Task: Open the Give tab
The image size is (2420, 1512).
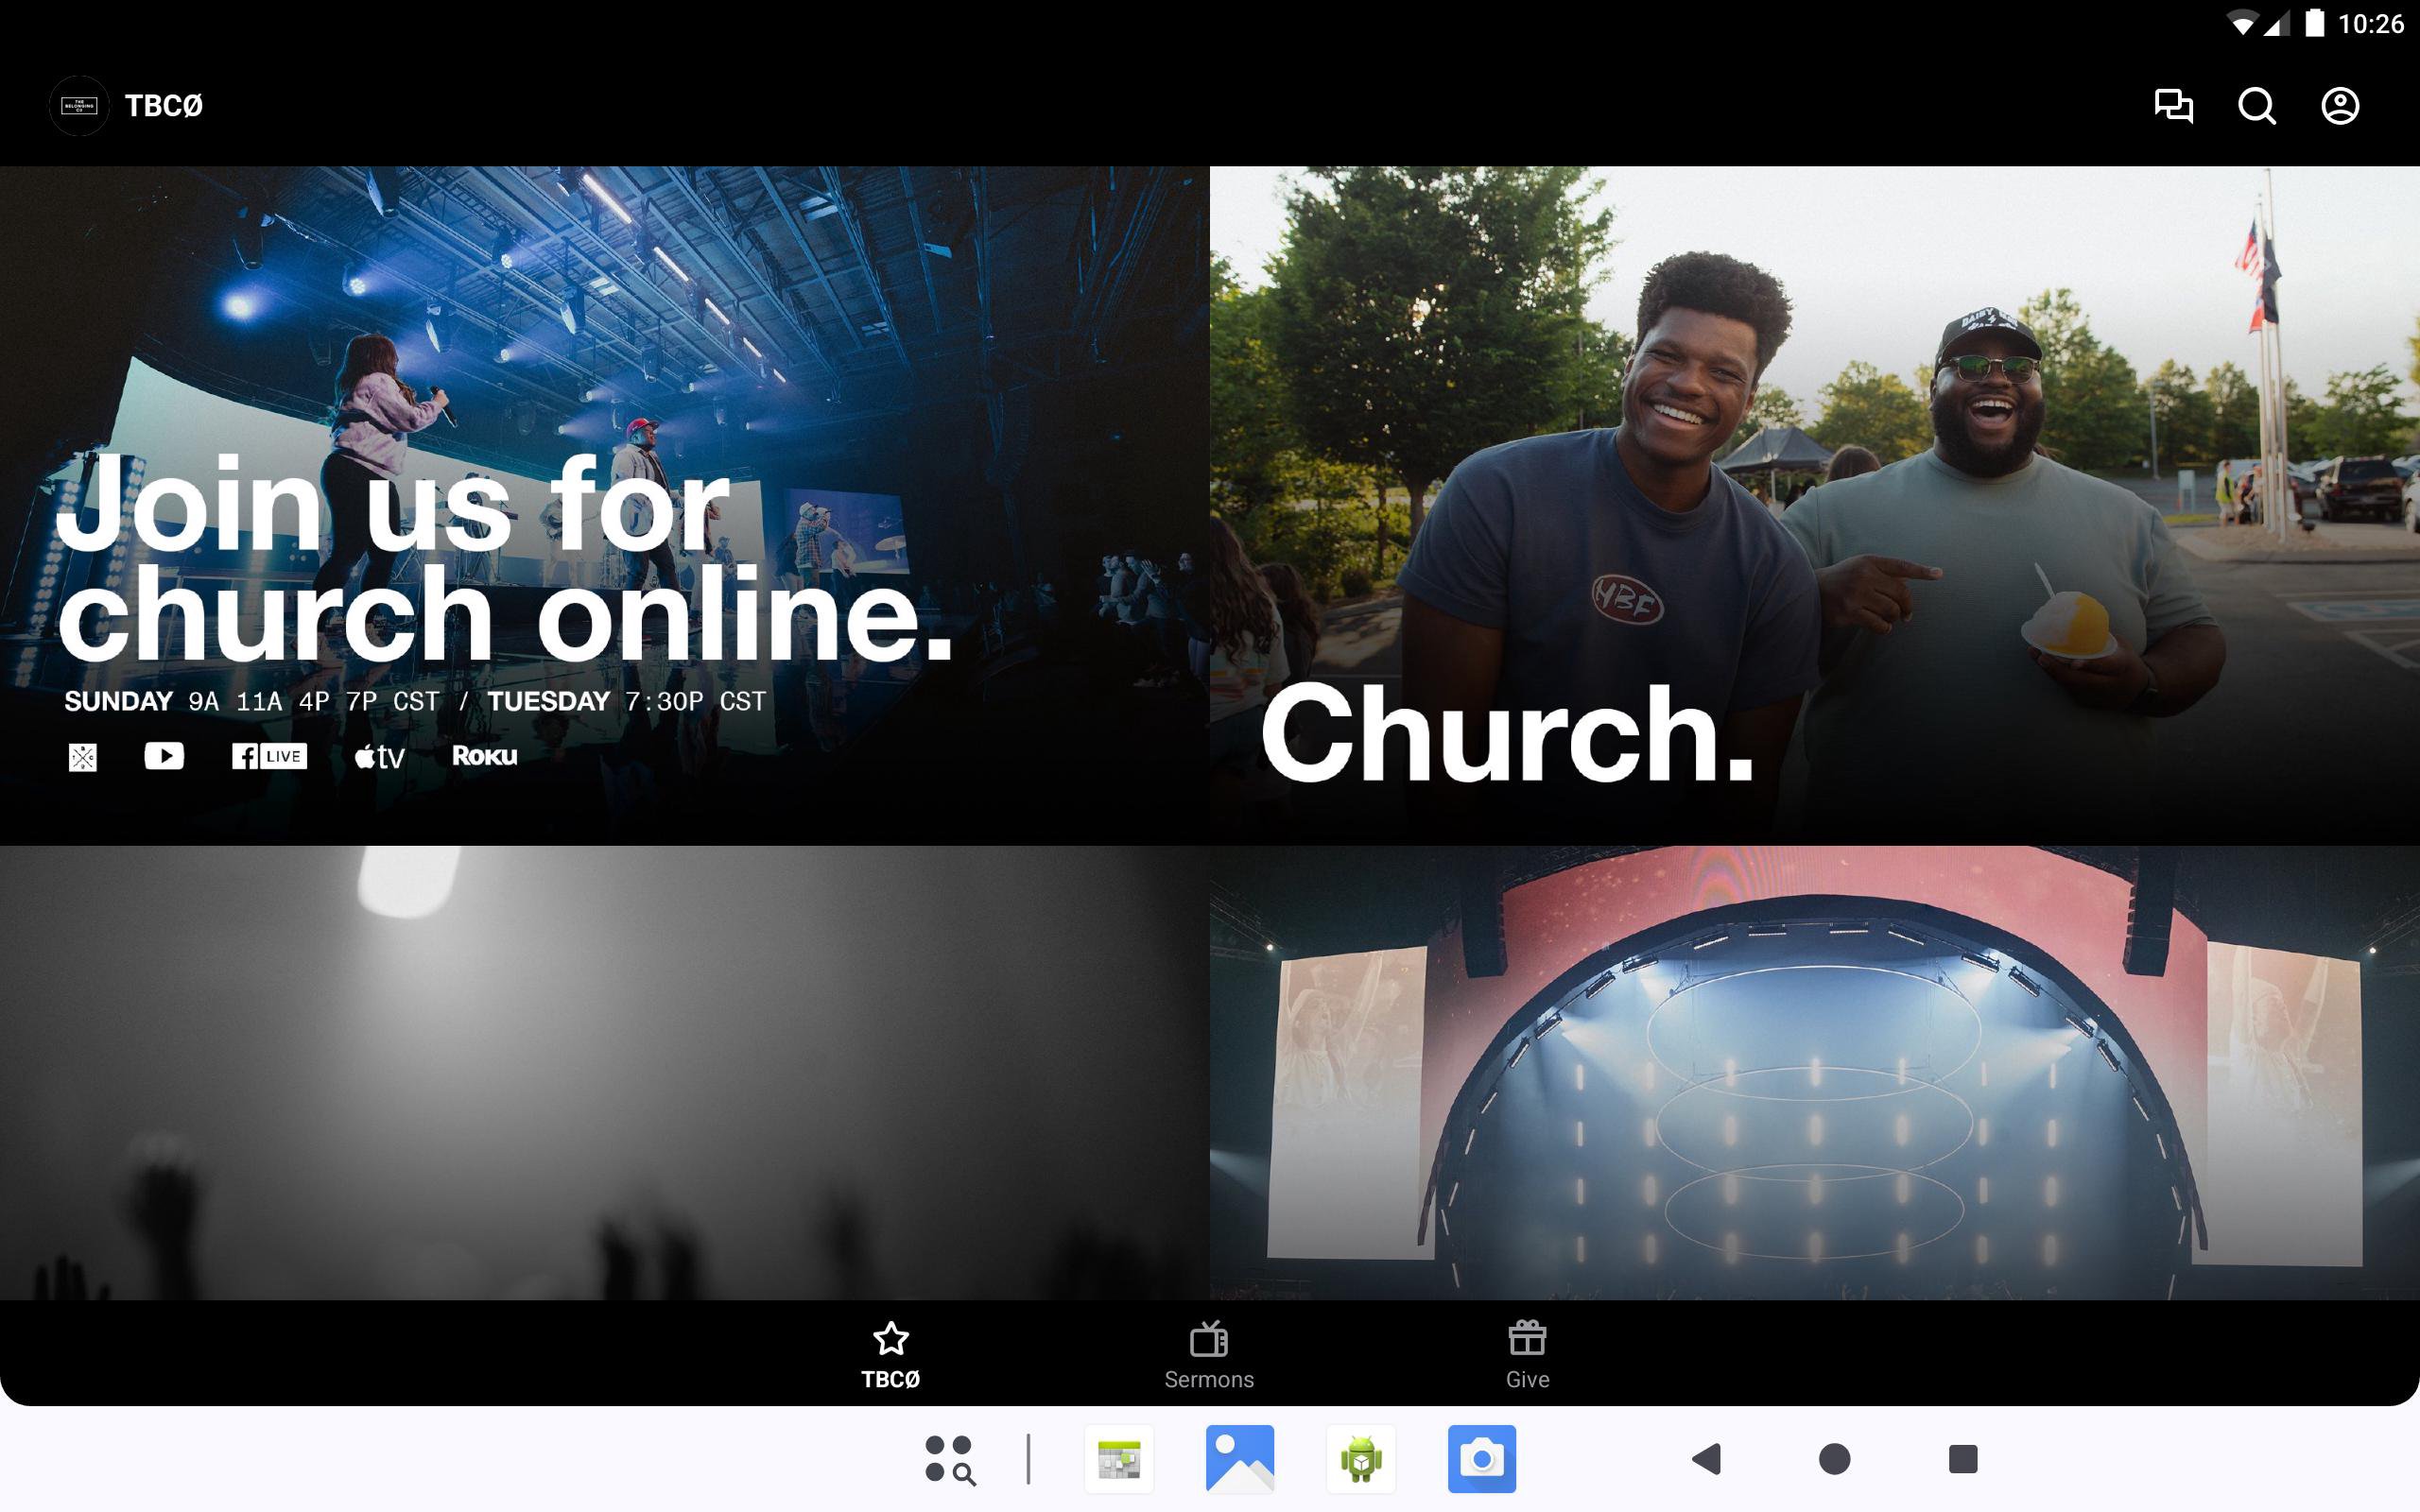Action: [x=1527, y=1354]
